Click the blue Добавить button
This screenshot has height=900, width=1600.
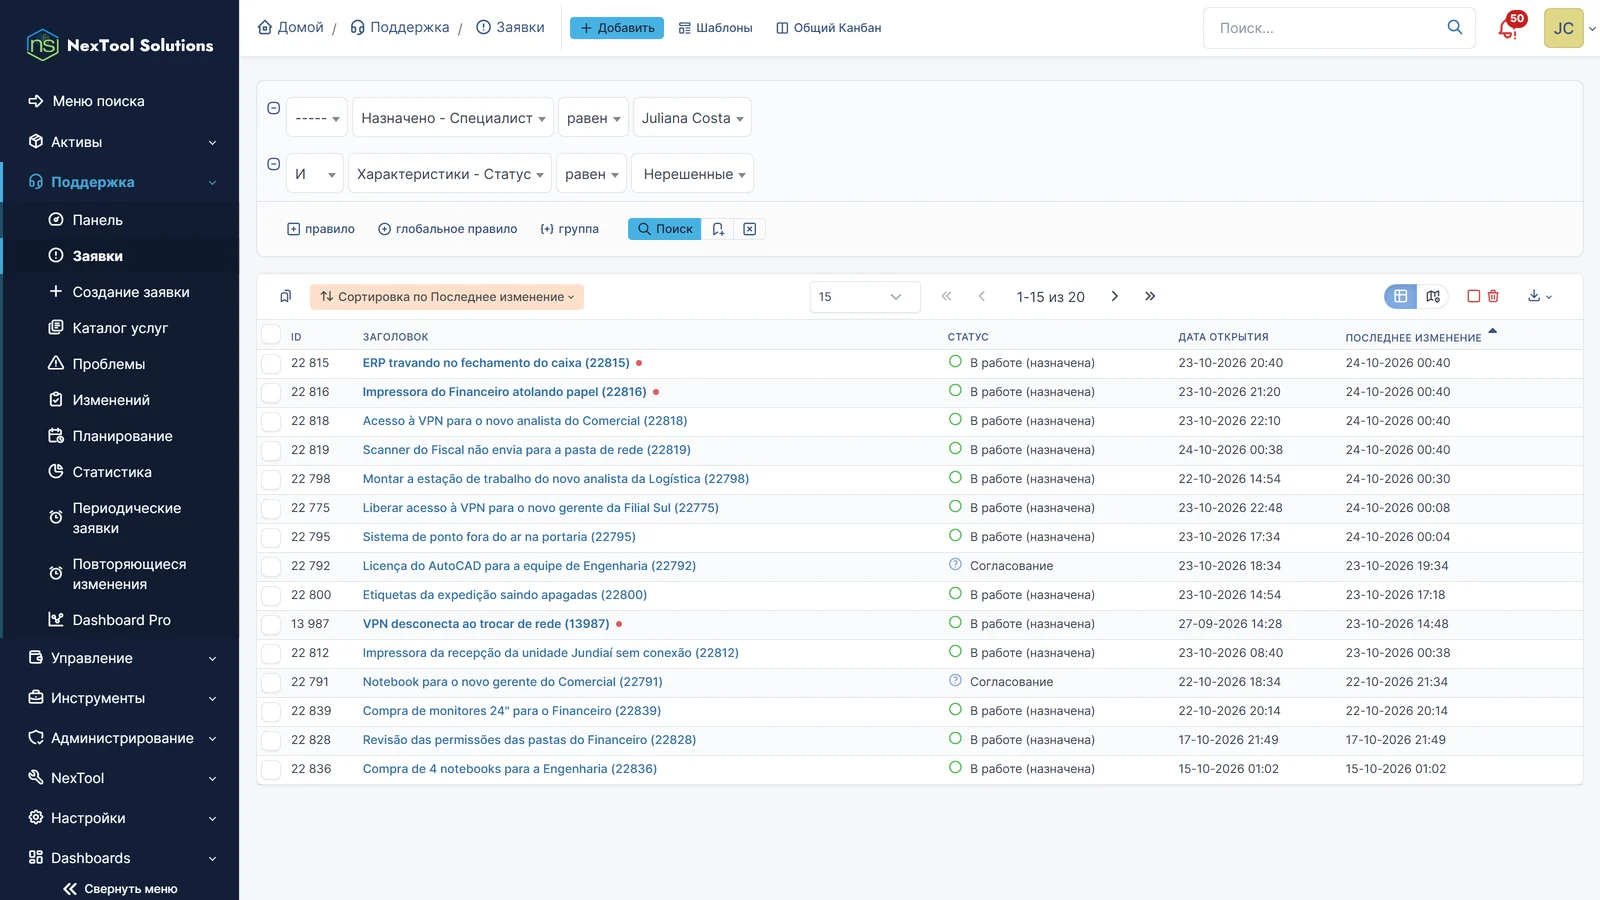point(617,28)
